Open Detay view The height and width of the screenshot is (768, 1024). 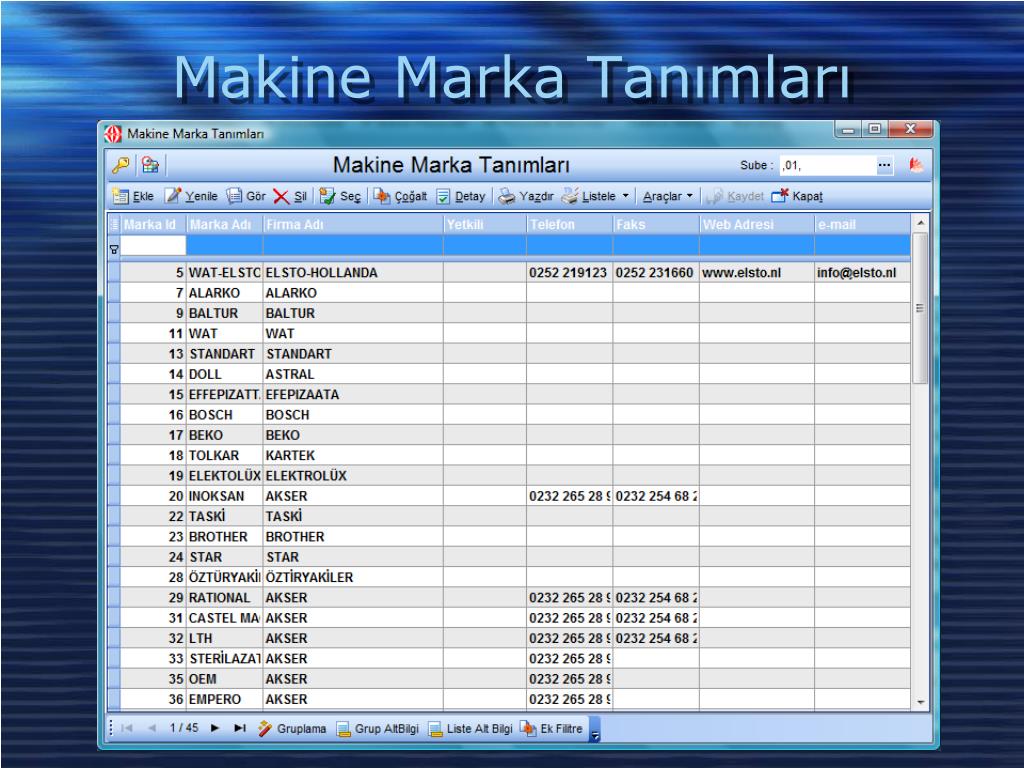coord(461,196)
